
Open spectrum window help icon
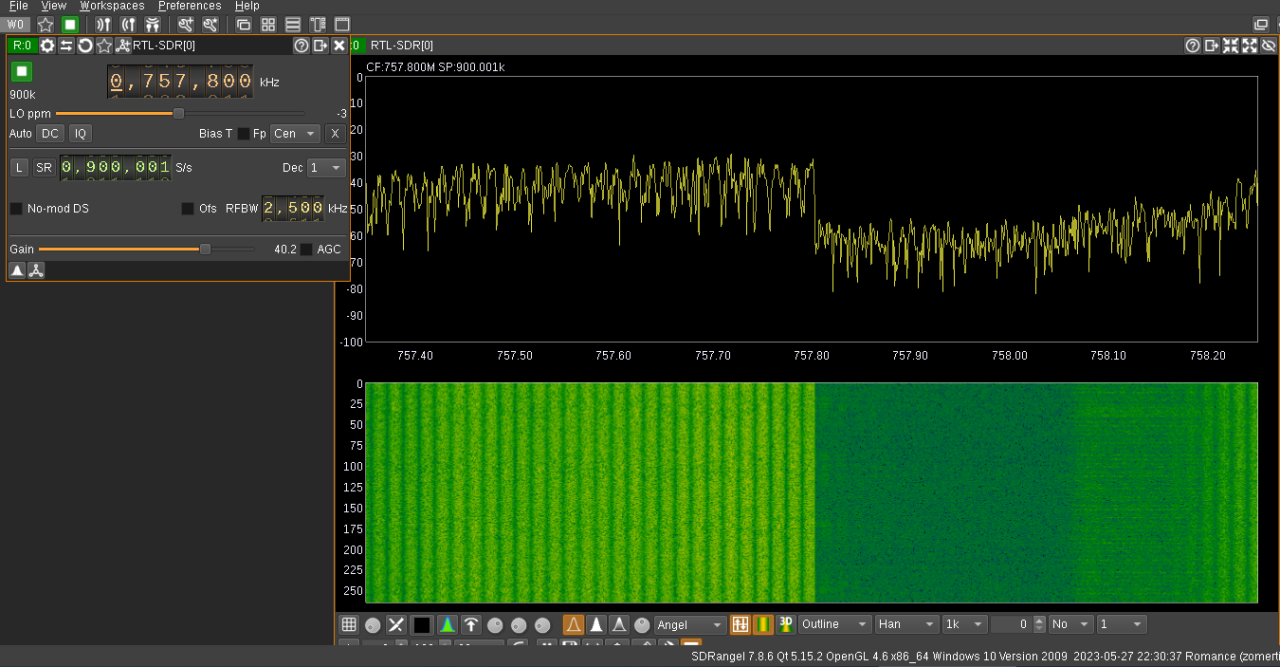[1192, 45]
